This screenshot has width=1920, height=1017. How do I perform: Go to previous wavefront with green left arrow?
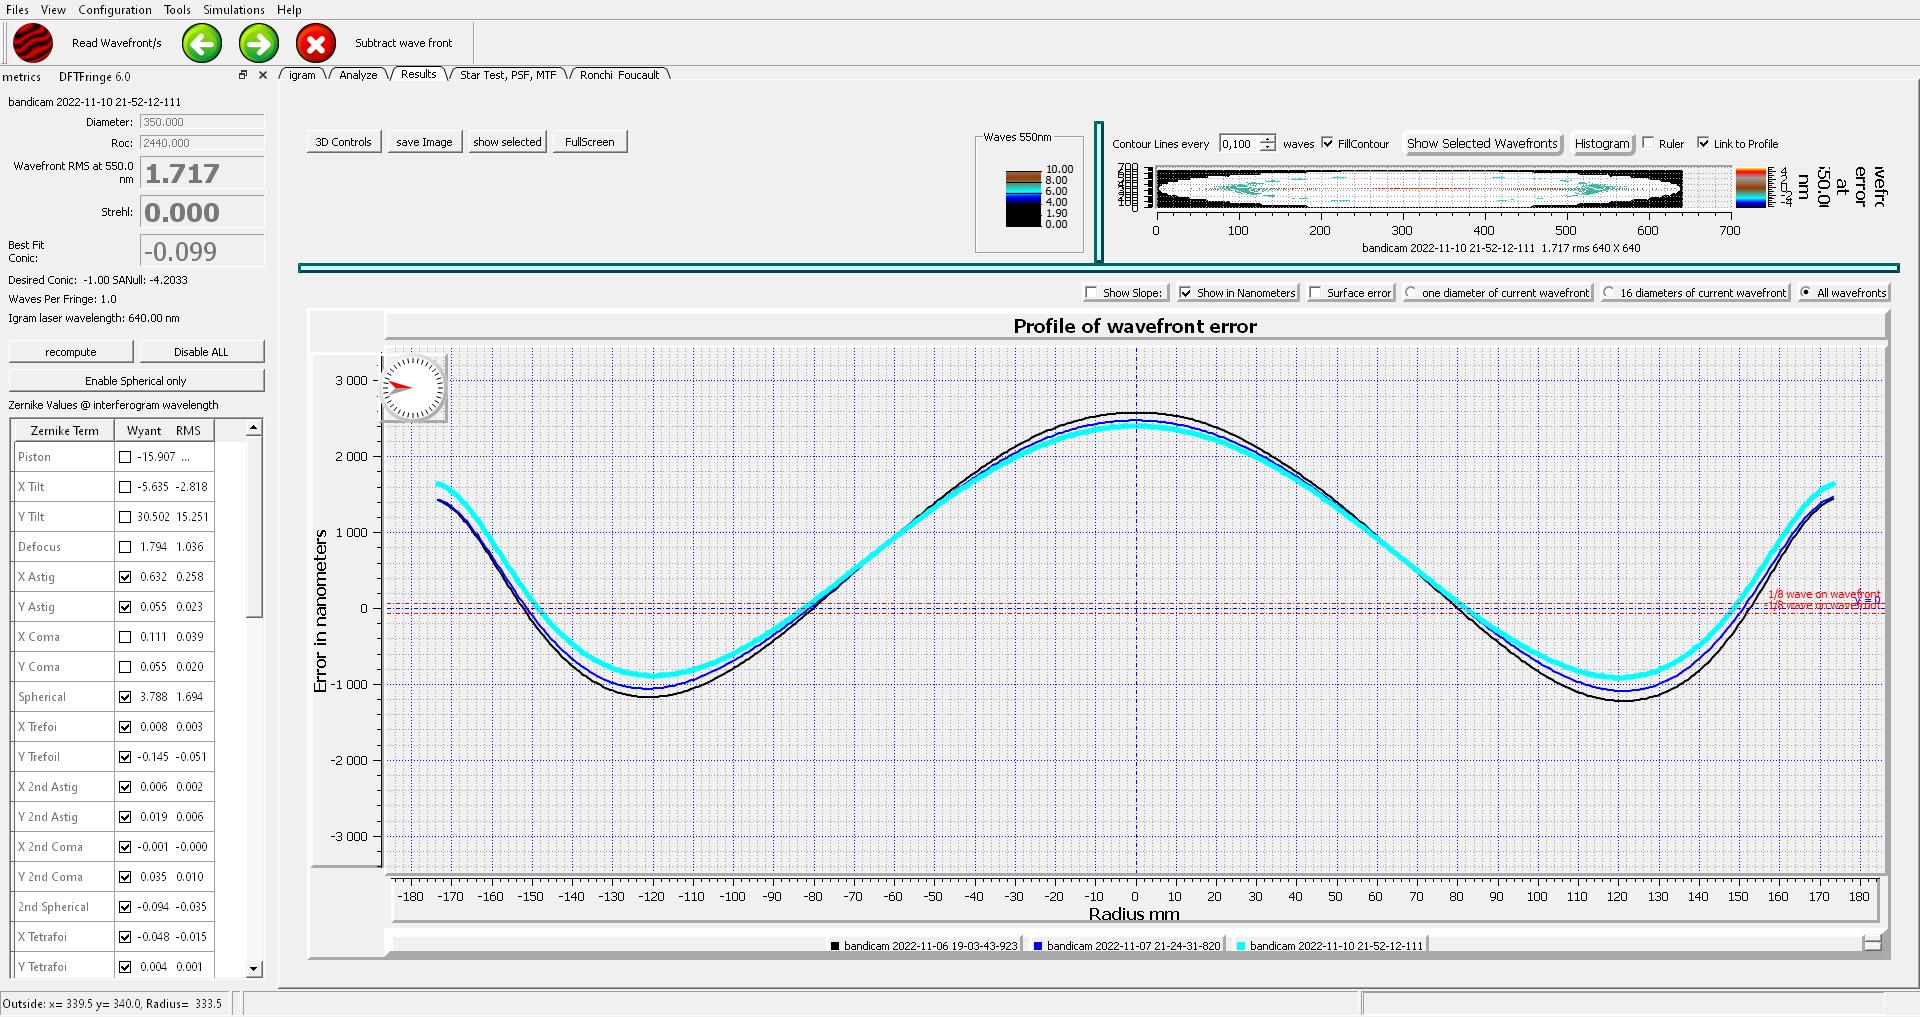(x=202, y=44)
